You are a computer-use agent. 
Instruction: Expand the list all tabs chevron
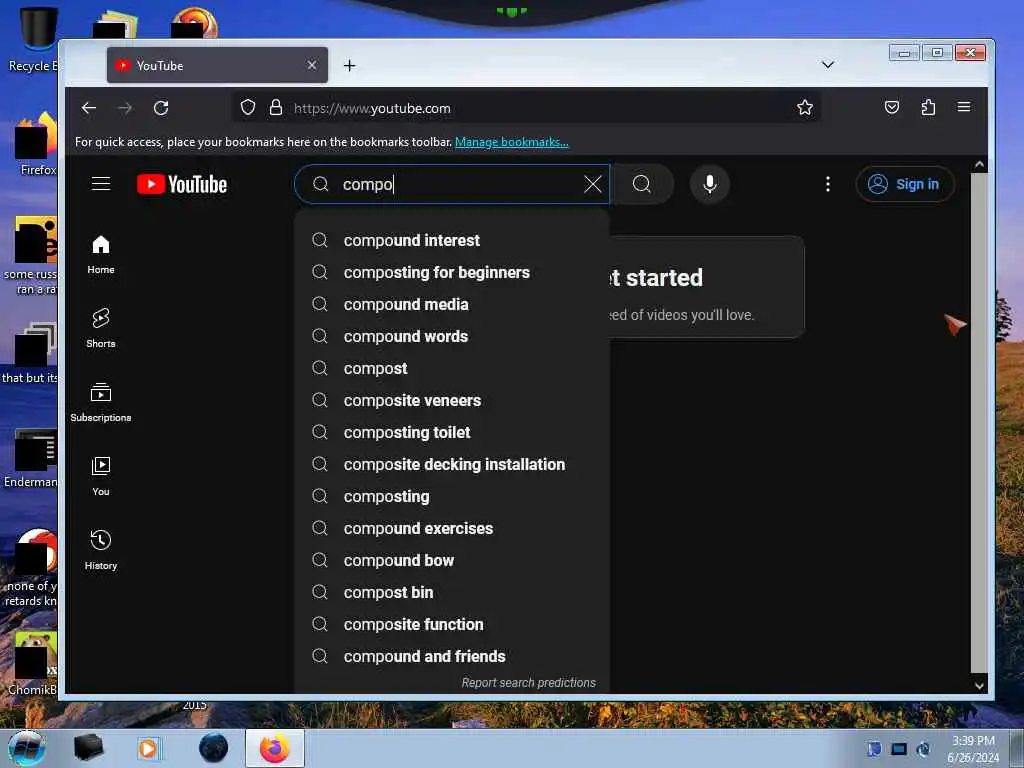pos(827,65)
